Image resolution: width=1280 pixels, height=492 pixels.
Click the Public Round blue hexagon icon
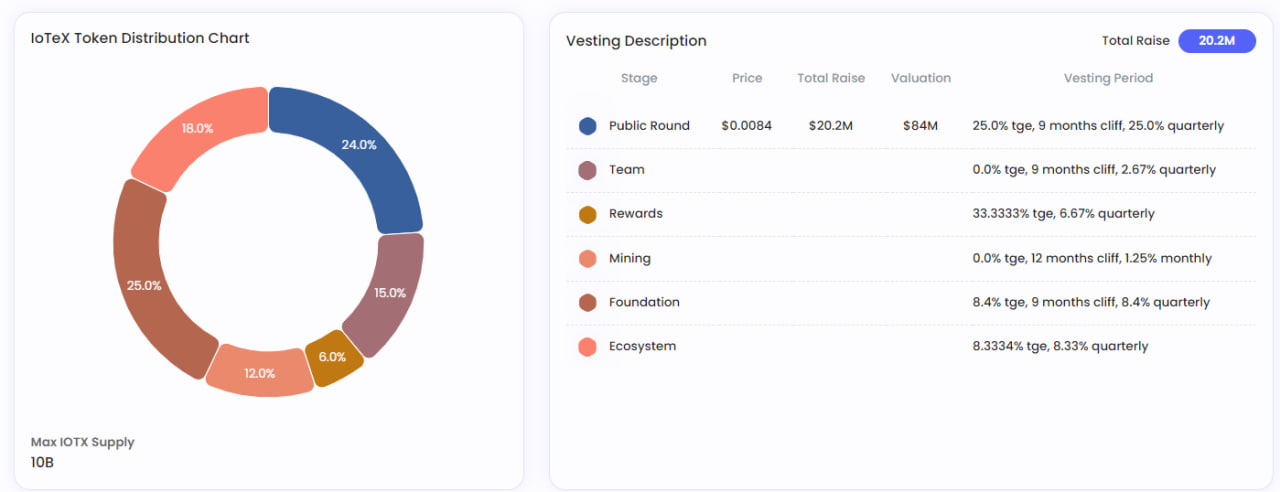[588, 126]
